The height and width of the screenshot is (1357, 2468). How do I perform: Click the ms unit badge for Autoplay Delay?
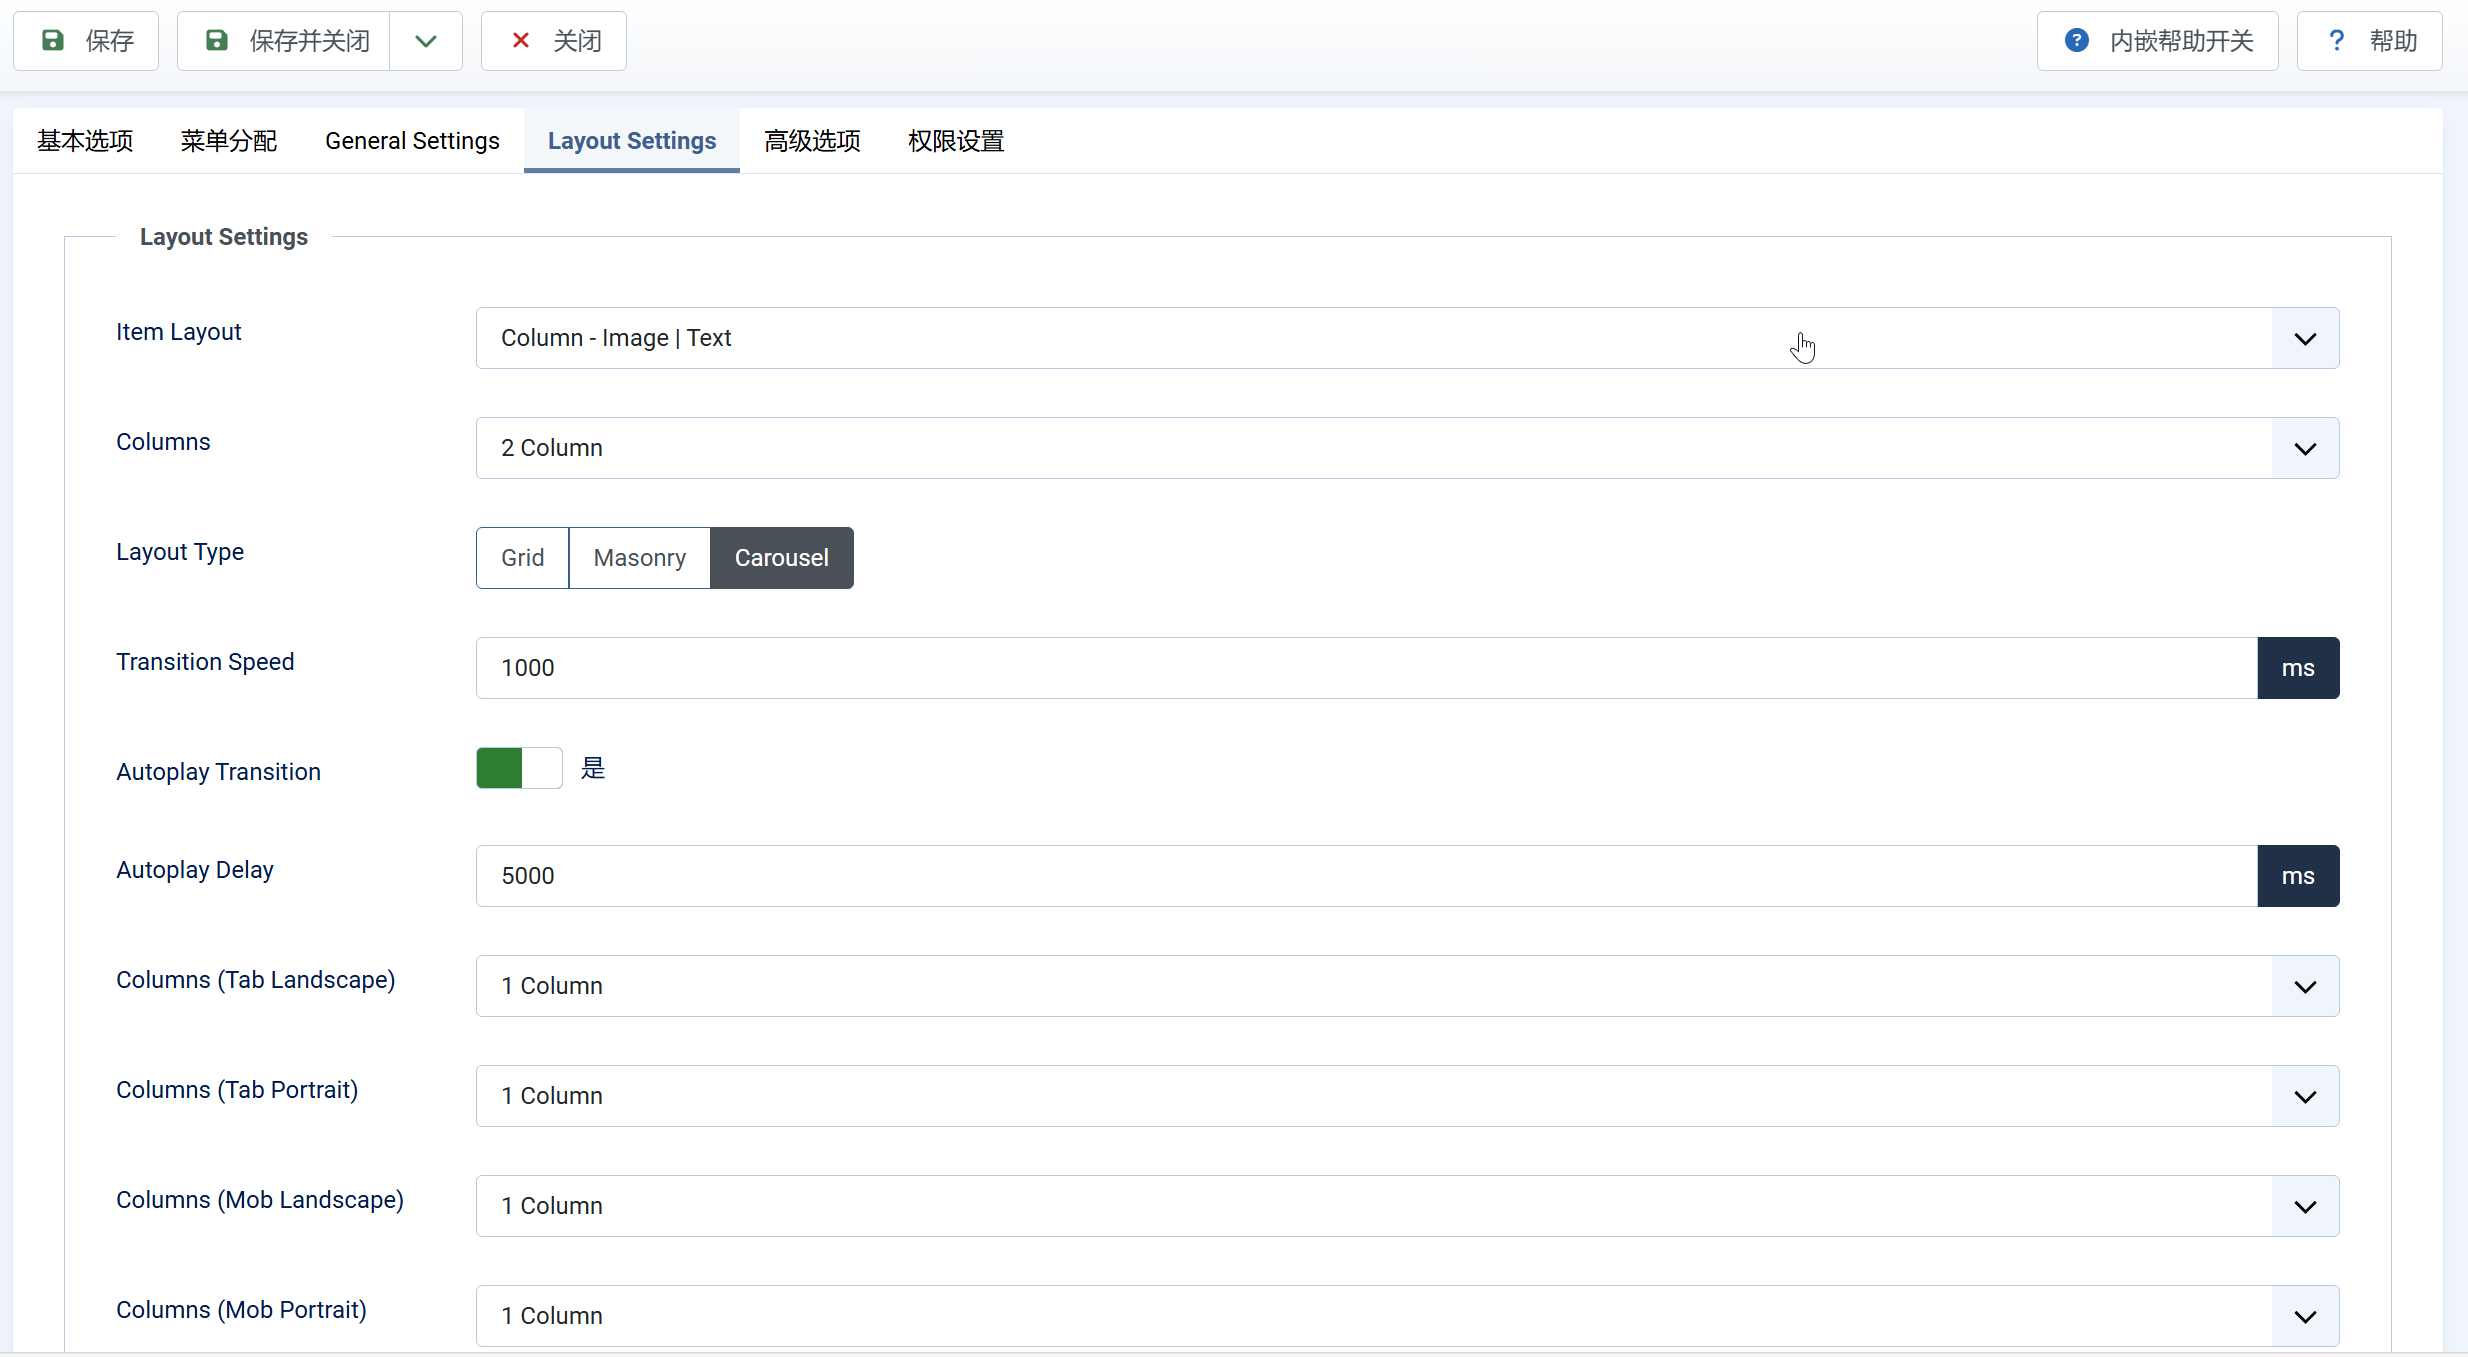[2297, 876]
